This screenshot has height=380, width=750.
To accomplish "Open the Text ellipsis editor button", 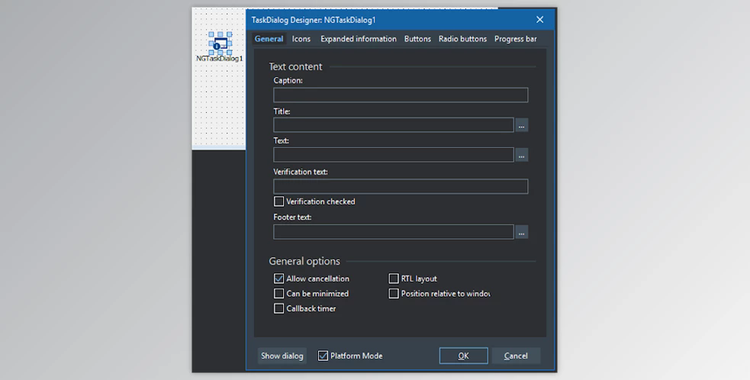I will pyautogui.click(x=521, y=155).
